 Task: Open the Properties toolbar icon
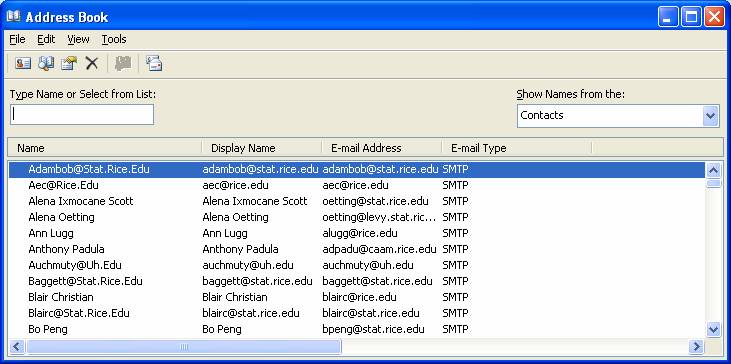point(69,63)
